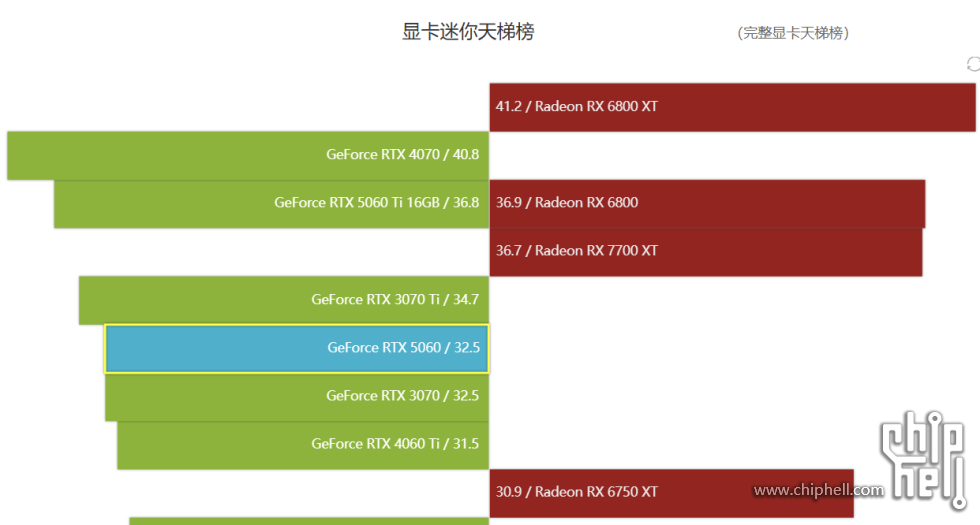Click the Radeon RX 6750 XT bar
Image resolution: width=980 pixels, height=525 pixels.
click(x=671, y=493)
